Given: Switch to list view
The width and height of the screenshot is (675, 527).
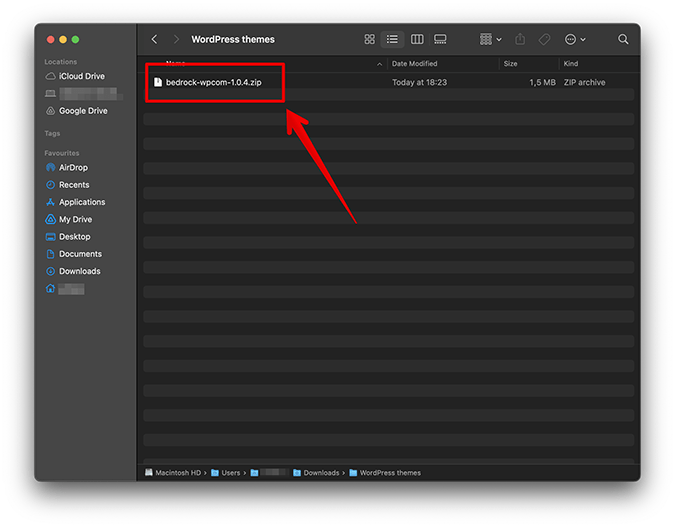Looking at the screenshot, I should click(392, 39).
